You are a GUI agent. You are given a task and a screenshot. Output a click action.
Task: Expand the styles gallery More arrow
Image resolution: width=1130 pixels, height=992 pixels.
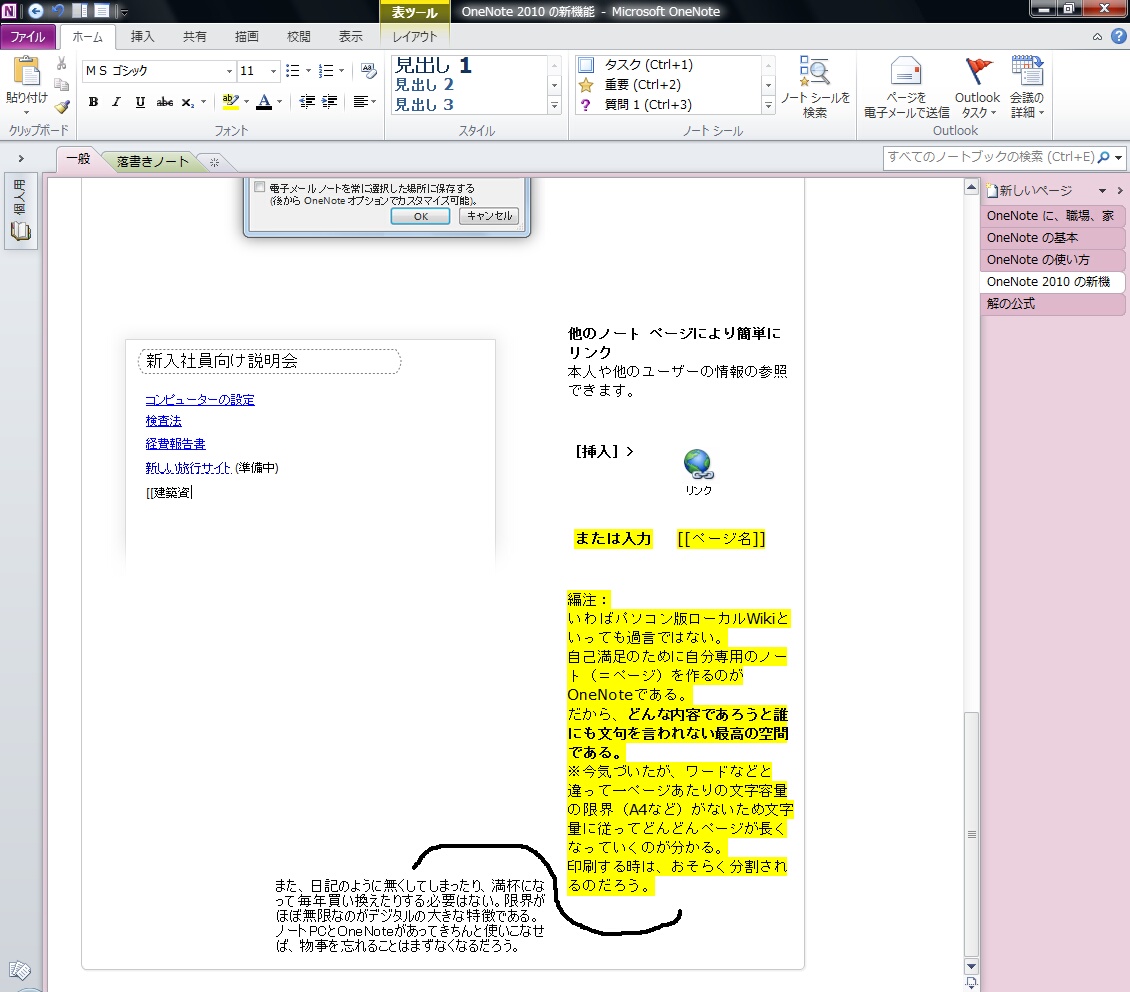coord(554,105)
